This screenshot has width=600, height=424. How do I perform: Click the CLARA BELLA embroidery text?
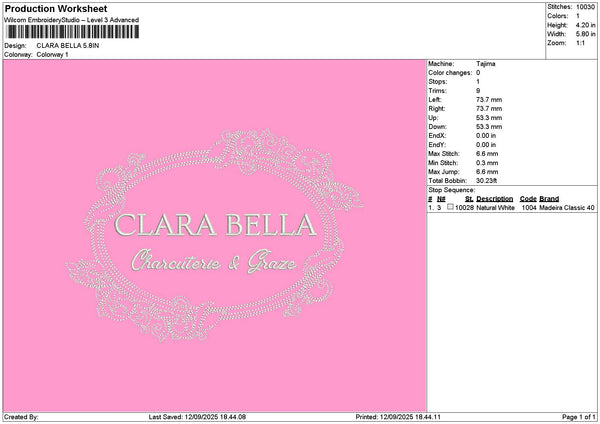(215, 225)
